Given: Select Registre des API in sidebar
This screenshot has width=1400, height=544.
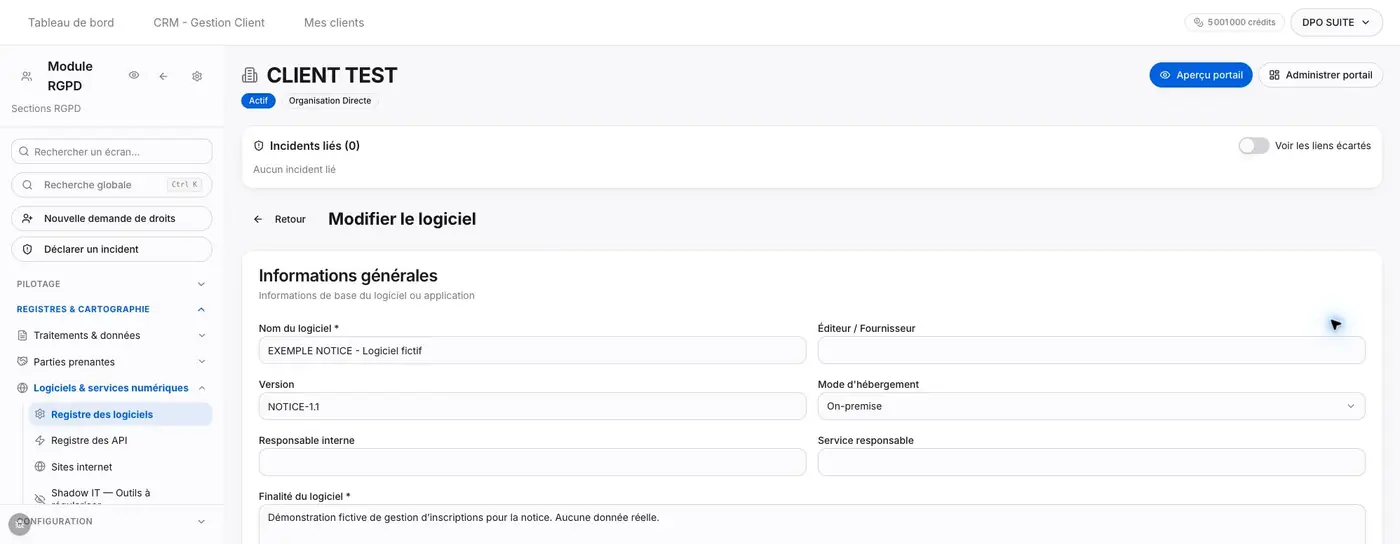Looking at the screenshot, I should (x=120, y=440).
